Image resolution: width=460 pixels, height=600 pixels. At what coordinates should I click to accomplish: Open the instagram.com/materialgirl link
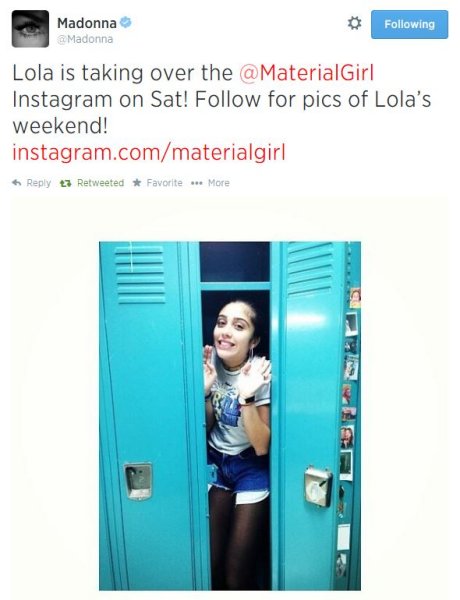coord(149,152)
